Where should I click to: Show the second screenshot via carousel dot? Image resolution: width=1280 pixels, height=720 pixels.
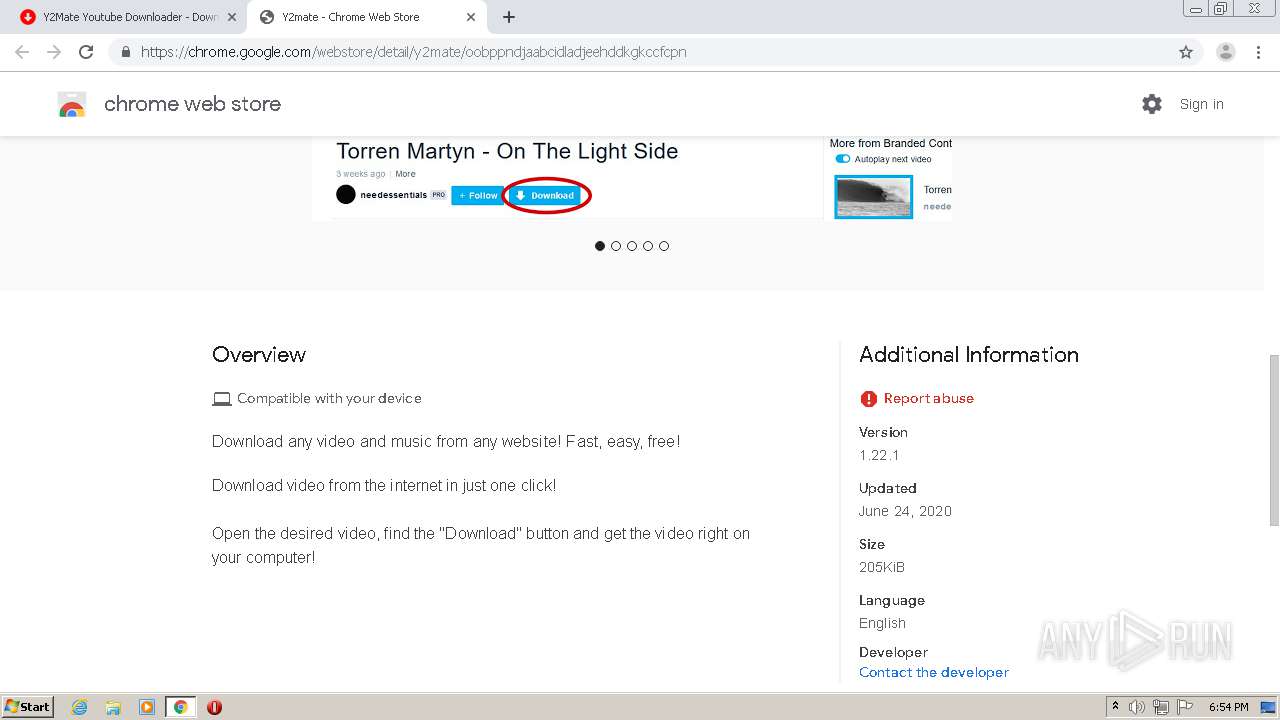point(616,246)
